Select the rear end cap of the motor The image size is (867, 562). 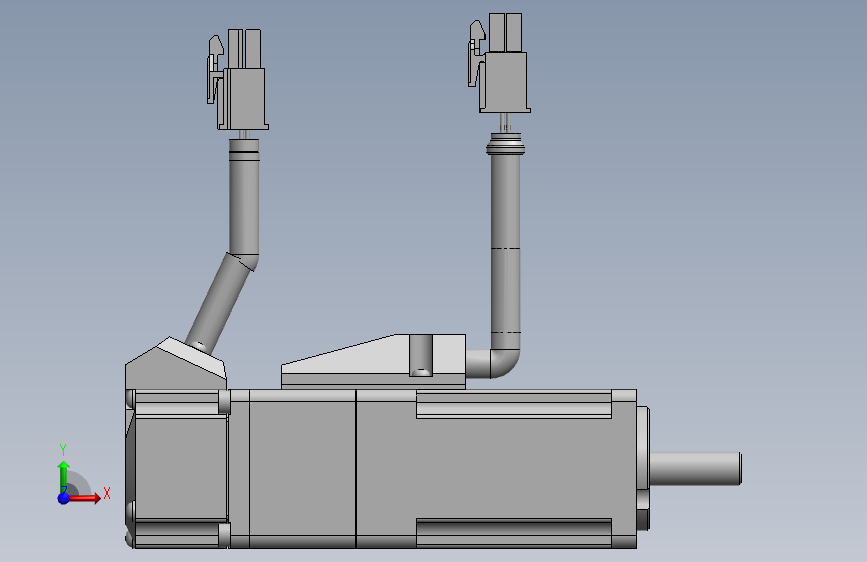click(x=178, y=469)
